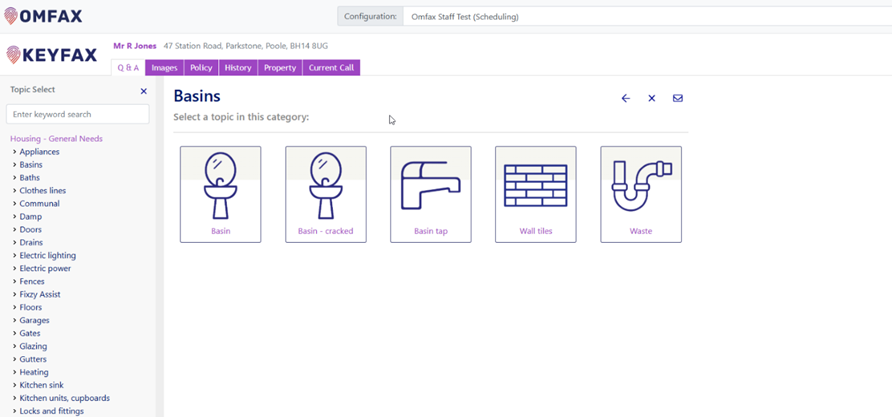Click the back arrow icon

[x=626, y=98]
